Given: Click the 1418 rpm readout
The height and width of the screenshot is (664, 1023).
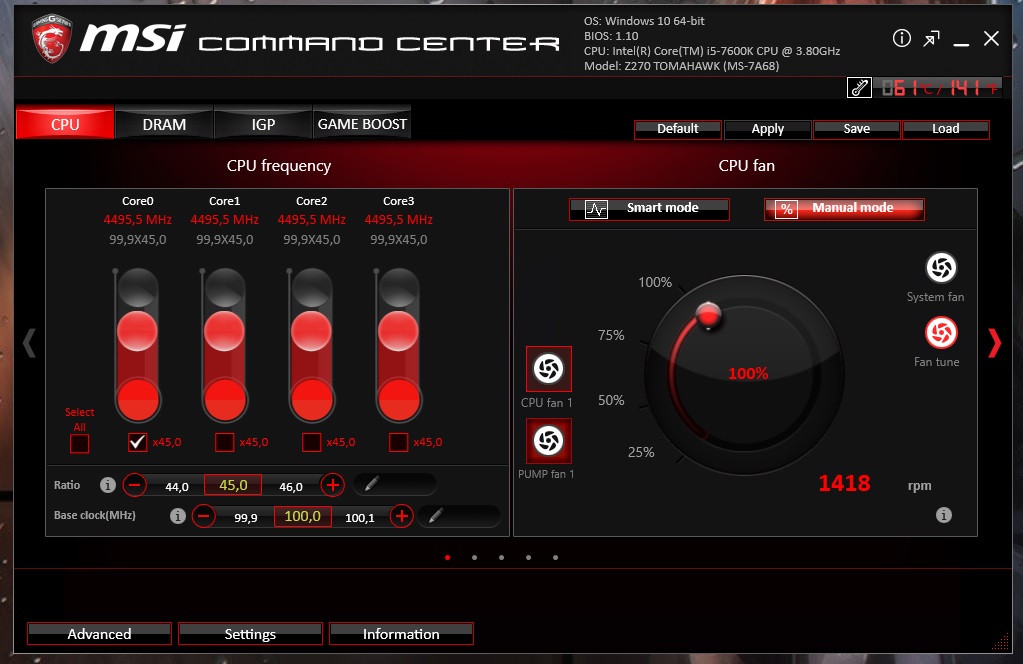Looking at the screenshot, I should (844, 483).
